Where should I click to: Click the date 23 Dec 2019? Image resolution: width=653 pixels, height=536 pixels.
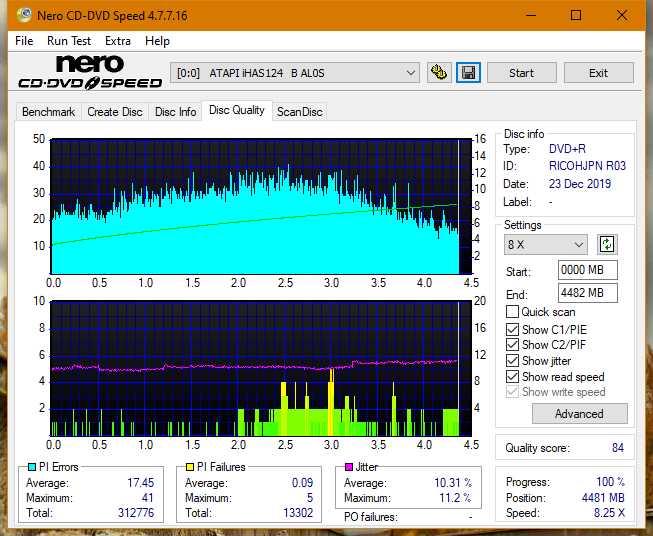[580, 184]
